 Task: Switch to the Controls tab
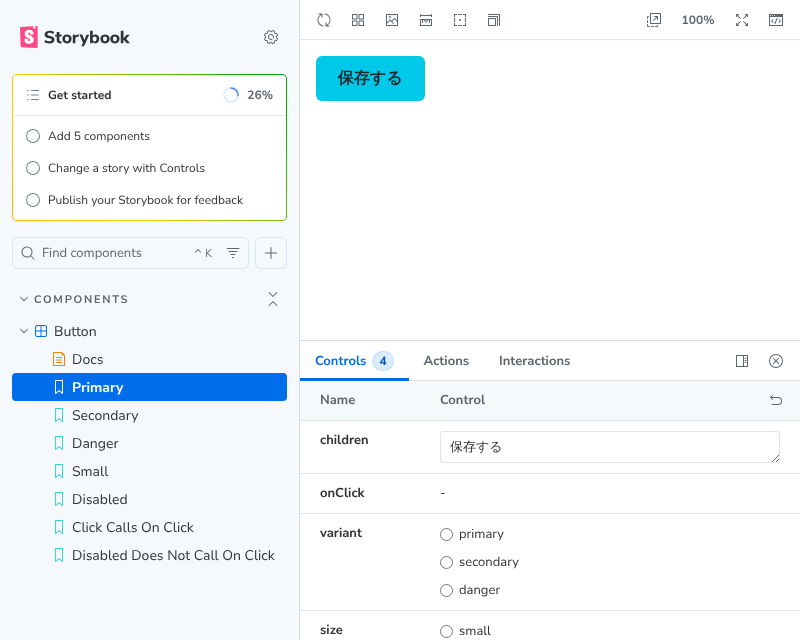pos(354,361)
